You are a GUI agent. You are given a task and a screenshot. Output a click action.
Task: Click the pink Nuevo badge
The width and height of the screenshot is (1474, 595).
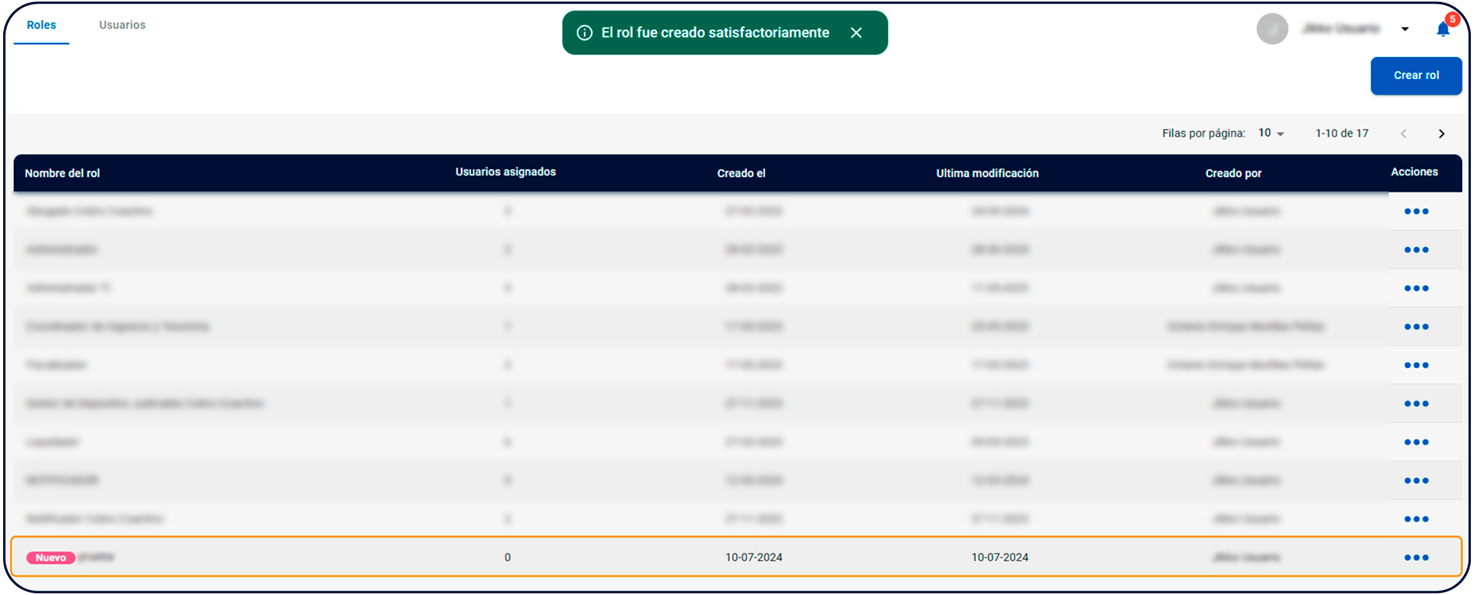(50, 558)
